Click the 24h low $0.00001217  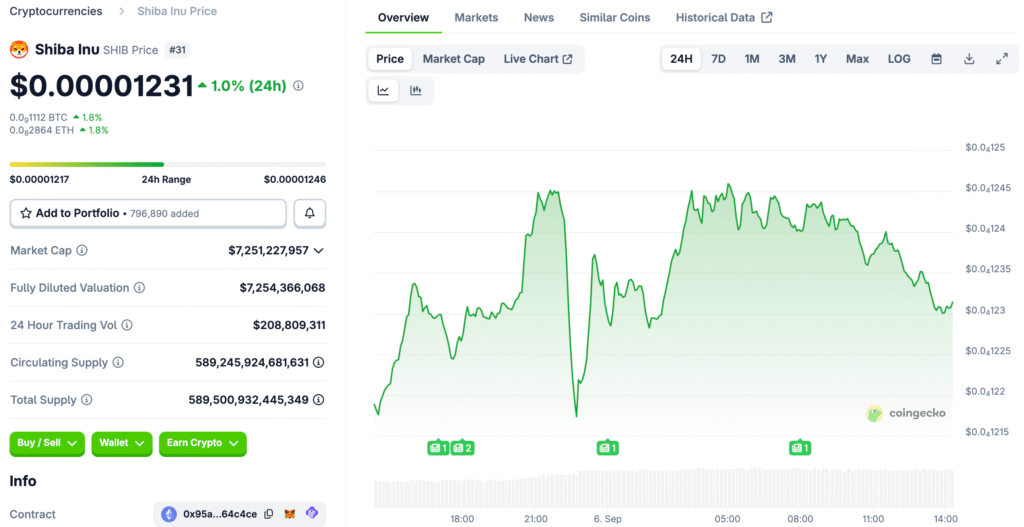click(40, 180)
